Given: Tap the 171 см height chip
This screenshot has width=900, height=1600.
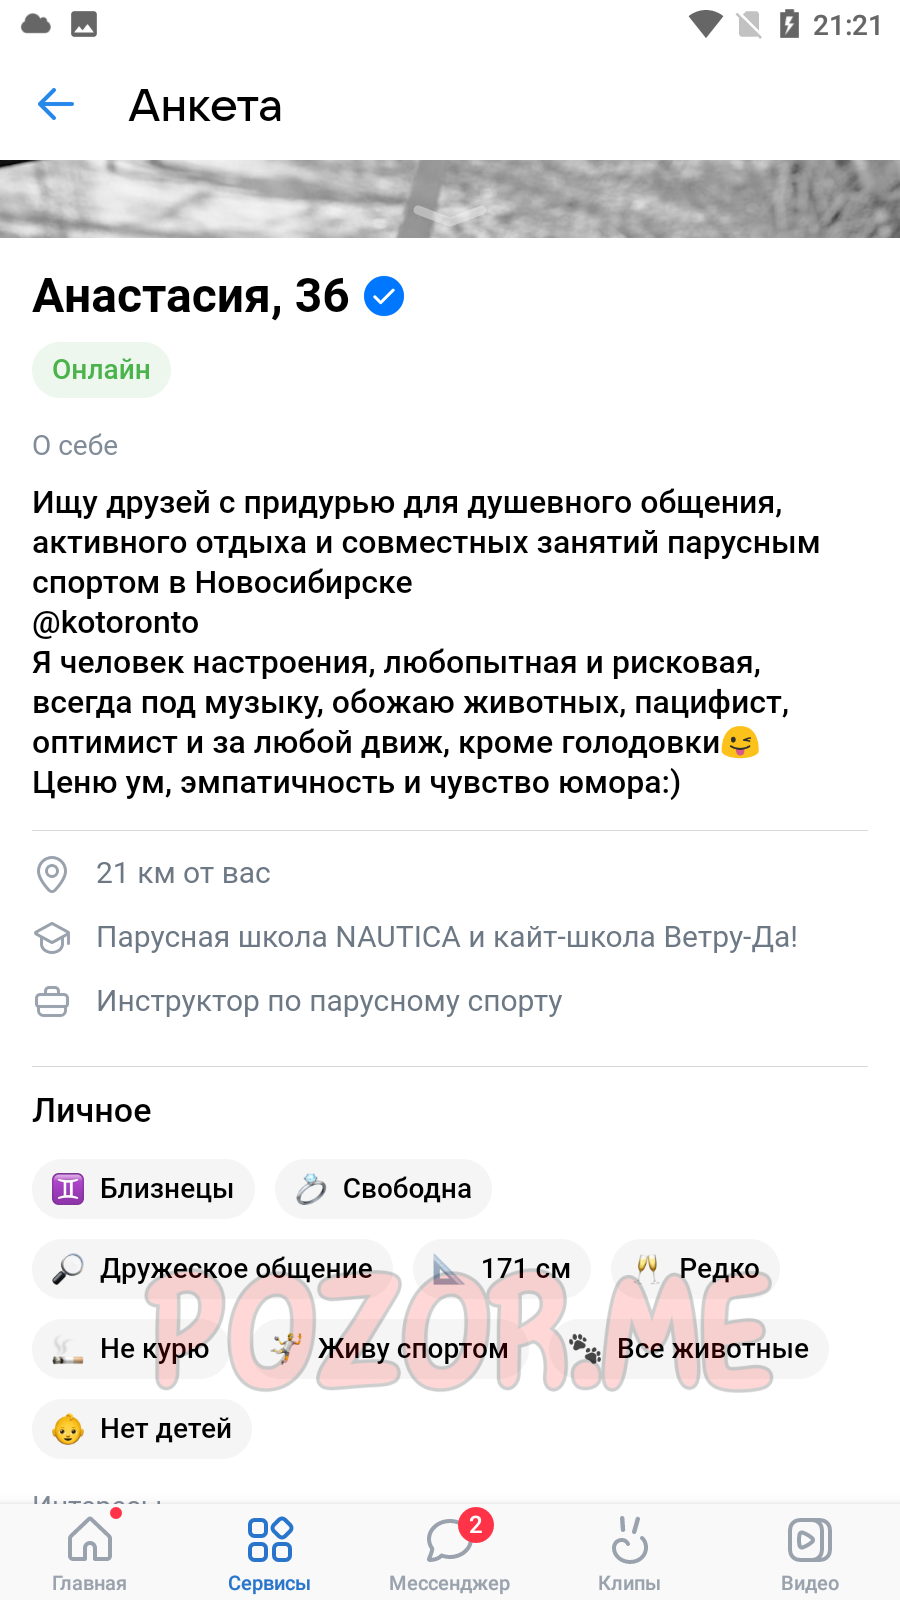Looking at the screenshot, I should (x=502, y=1269).
